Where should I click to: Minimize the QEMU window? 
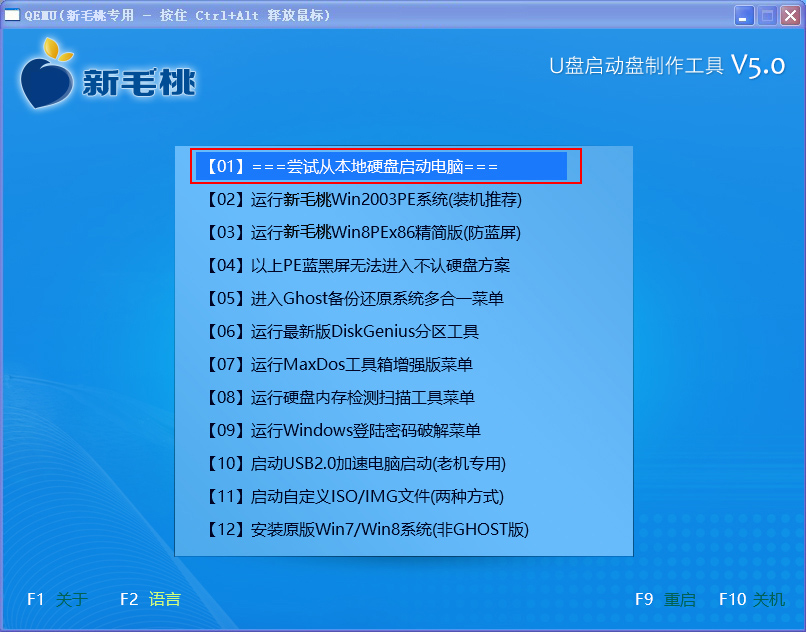pos(743,15)
